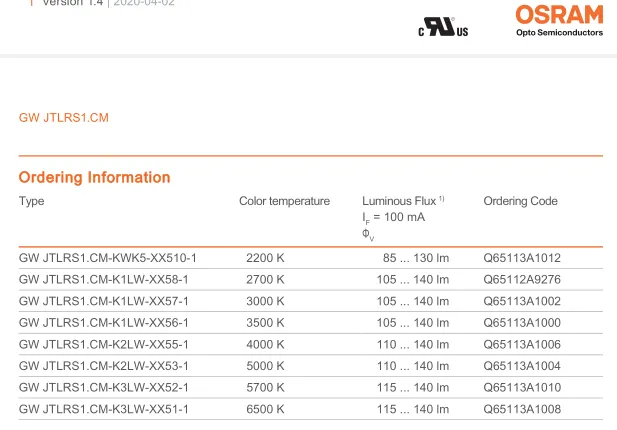Viewport: 617px width, 430px height.
Task: Select ordering code Q65113A1010
Action: pyautogui.click(x=521, y=388)
